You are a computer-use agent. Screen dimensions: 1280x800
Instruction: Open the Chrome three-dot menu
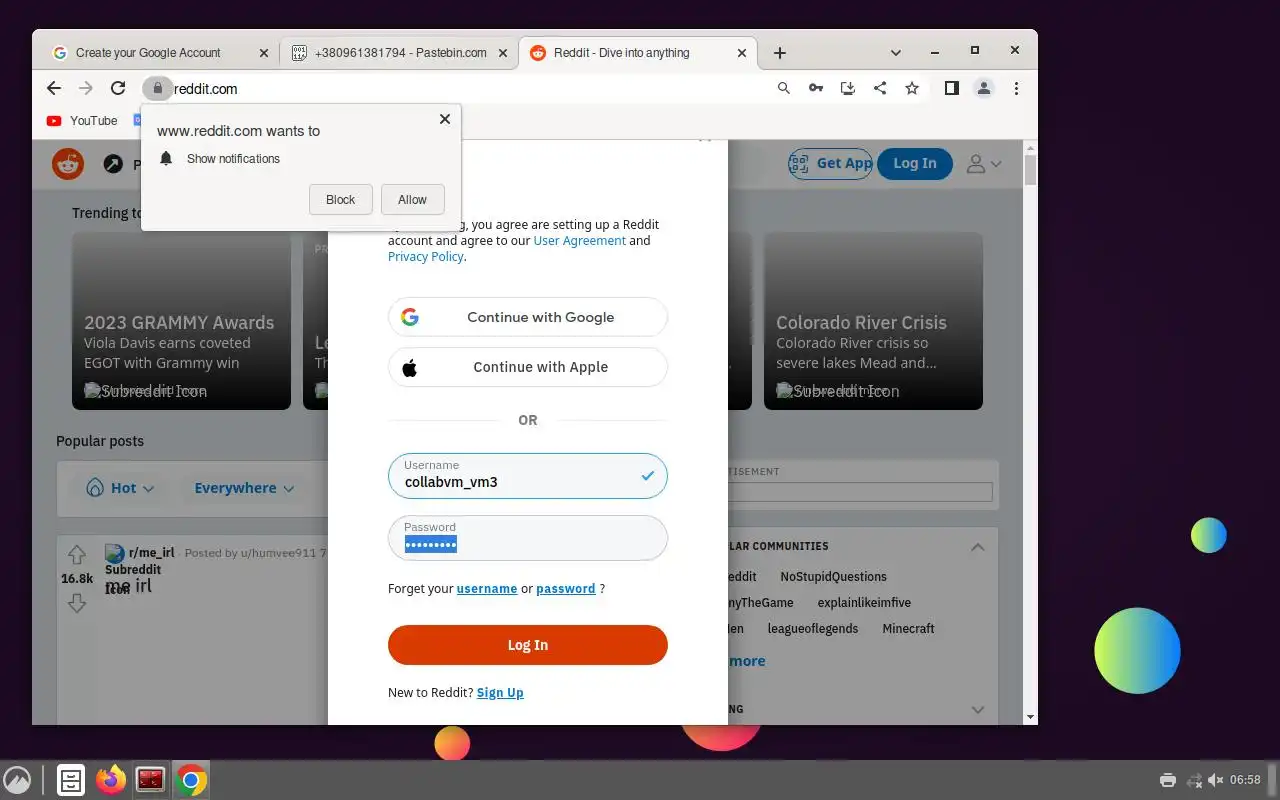tap(1016, 88)
